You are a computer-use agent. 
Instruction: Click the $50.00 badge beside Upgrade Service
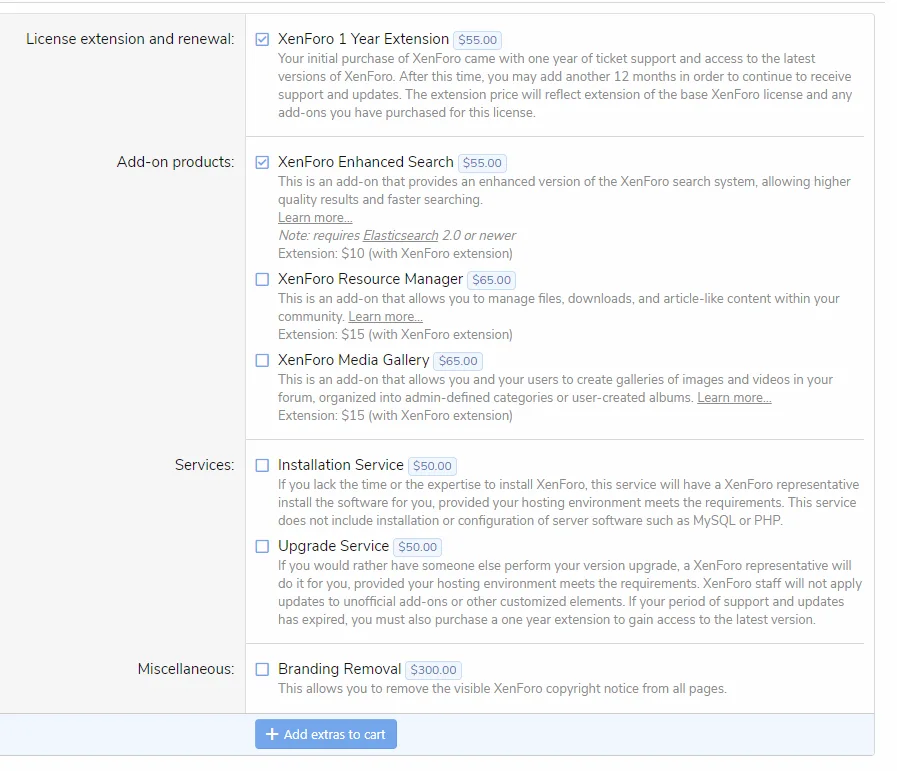(x=417, y=547)
